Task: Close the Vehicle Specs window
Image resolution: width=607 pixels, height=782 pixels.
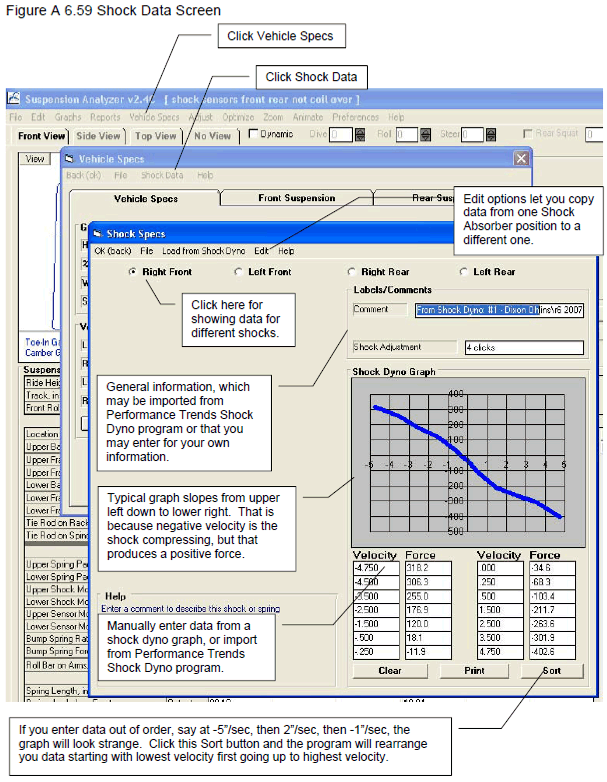Action: [x=521, y=159]
